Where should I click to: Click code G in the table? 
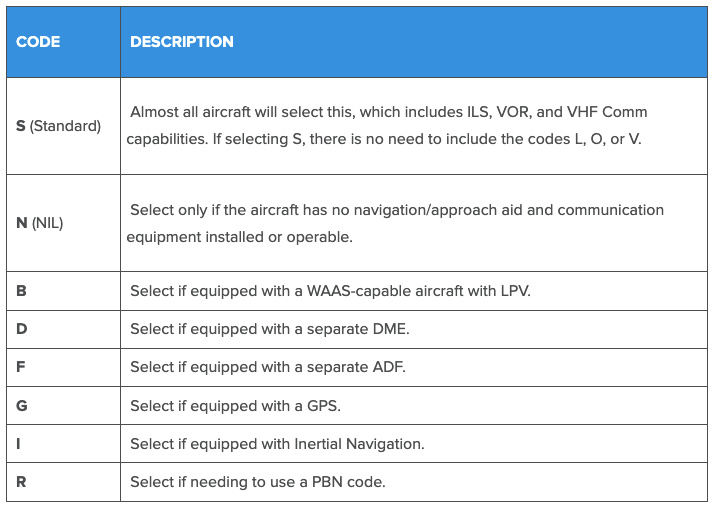click(21, 405)
